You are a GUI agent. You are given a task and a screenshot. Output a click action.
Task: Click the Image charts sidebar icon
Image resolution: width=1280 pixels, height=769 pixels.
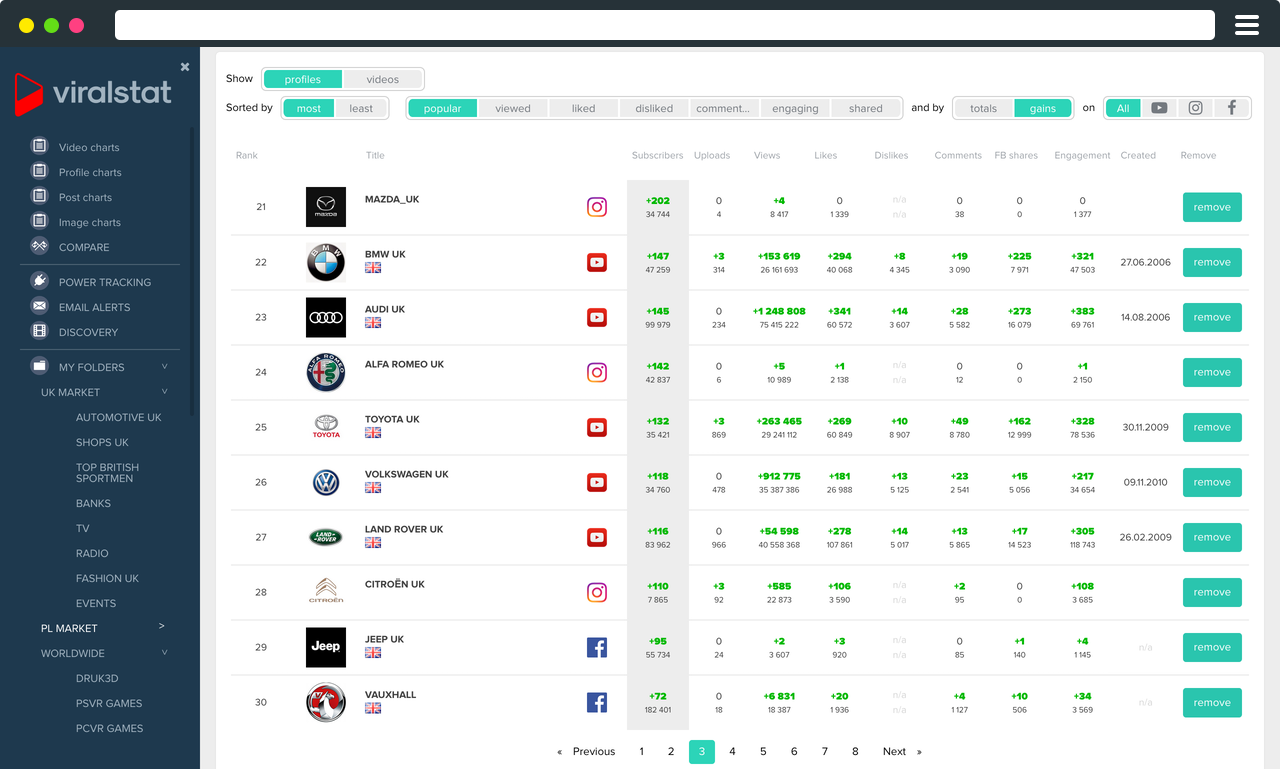coord(40,221)
